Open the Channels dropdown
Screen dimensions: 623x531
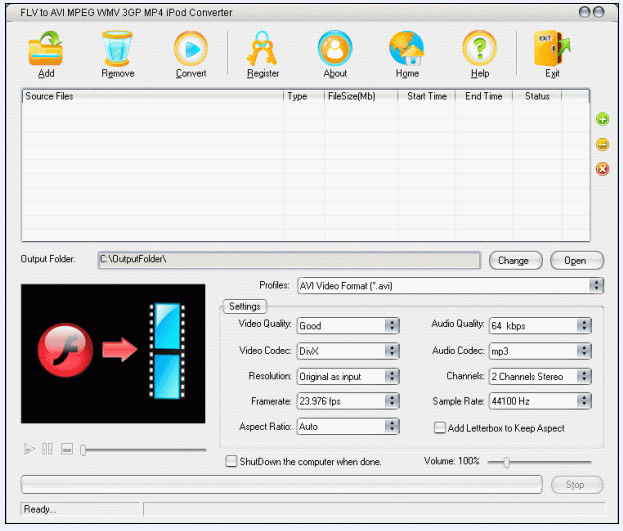tap(540, 376)
